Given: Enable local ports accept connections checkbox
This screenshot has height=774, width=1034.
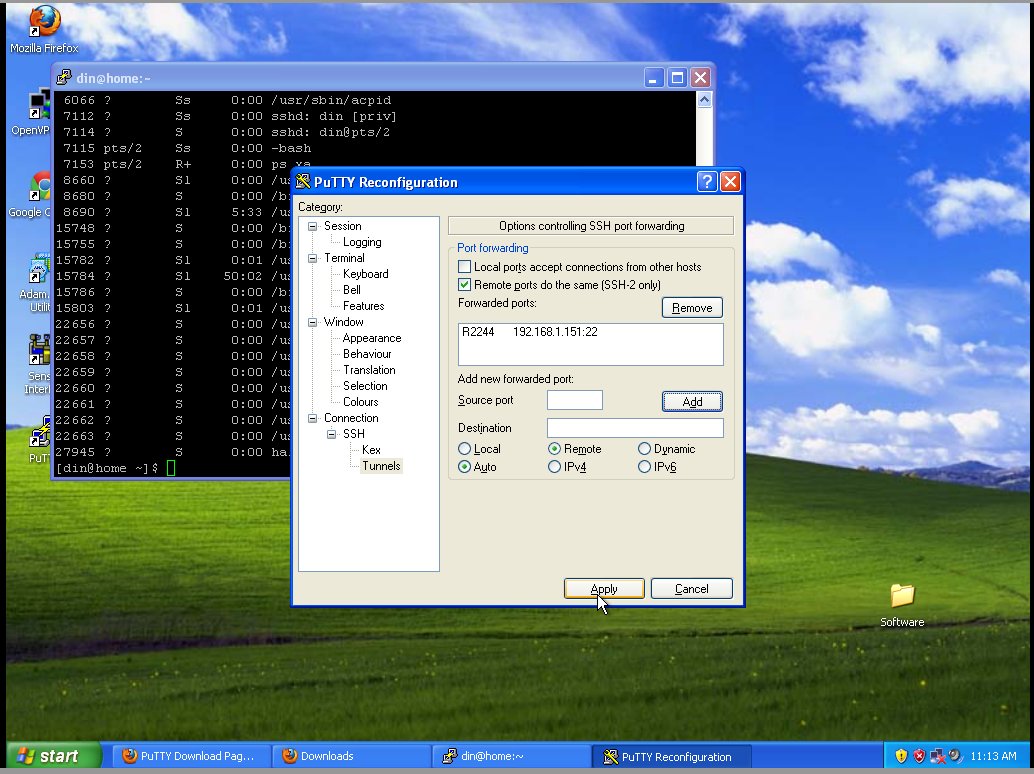Looking at the screenshot, I should pos(464,267).
